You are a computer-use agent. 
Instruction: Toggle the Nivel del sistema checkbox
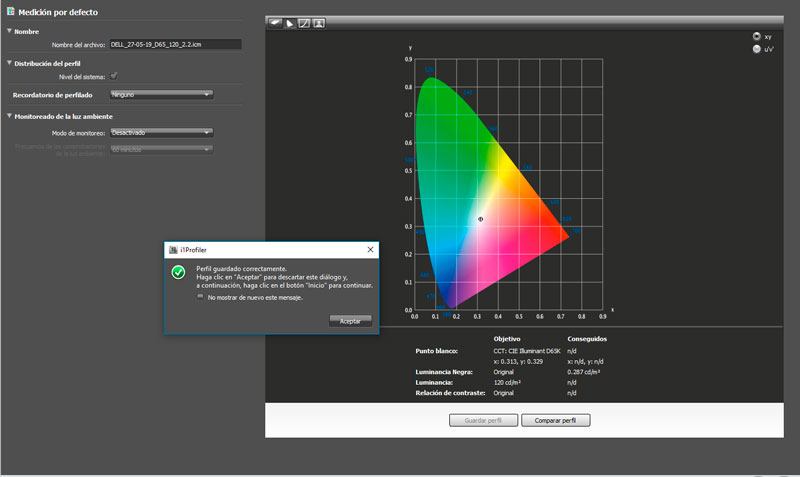[114, 76]
